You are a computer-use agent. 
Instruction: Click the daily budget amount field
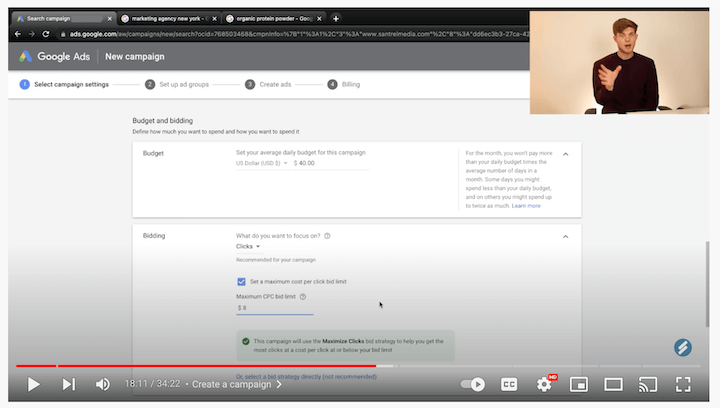(330, 163)
